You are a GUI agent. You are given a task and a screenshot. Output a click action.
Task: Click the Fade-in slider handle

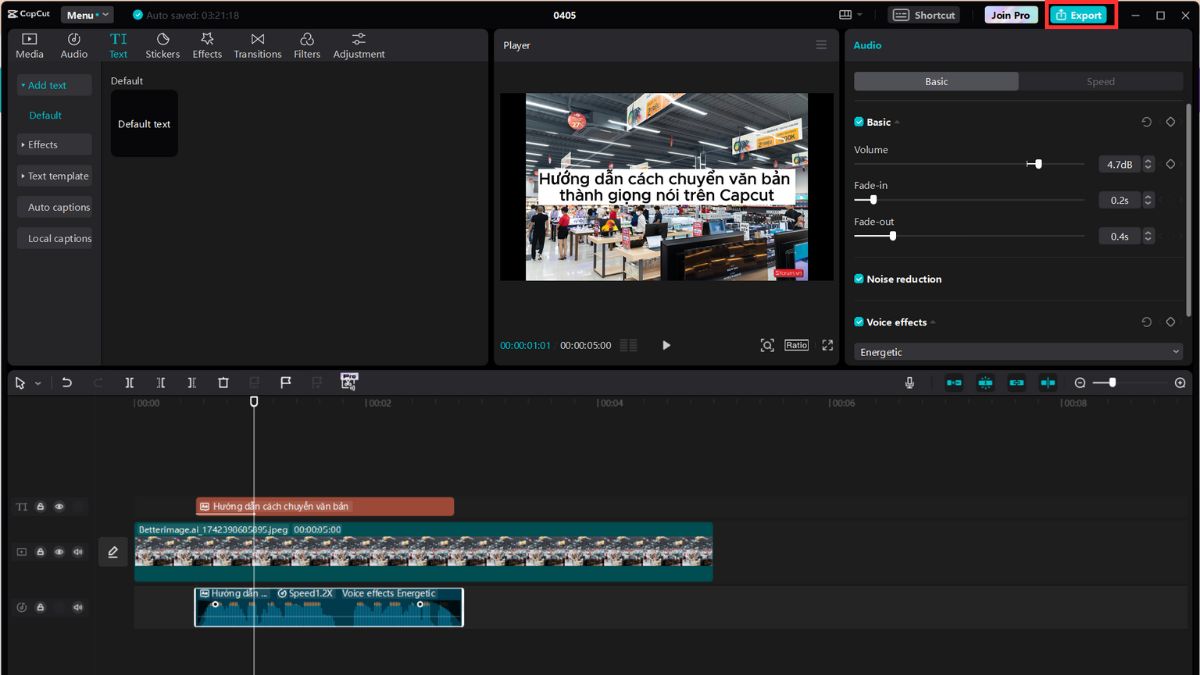point(873,200)
